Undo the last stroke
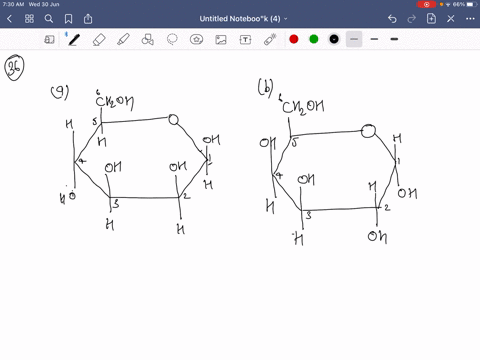The width and height of the screenshot is (480, 360). (x=392, y=19)
